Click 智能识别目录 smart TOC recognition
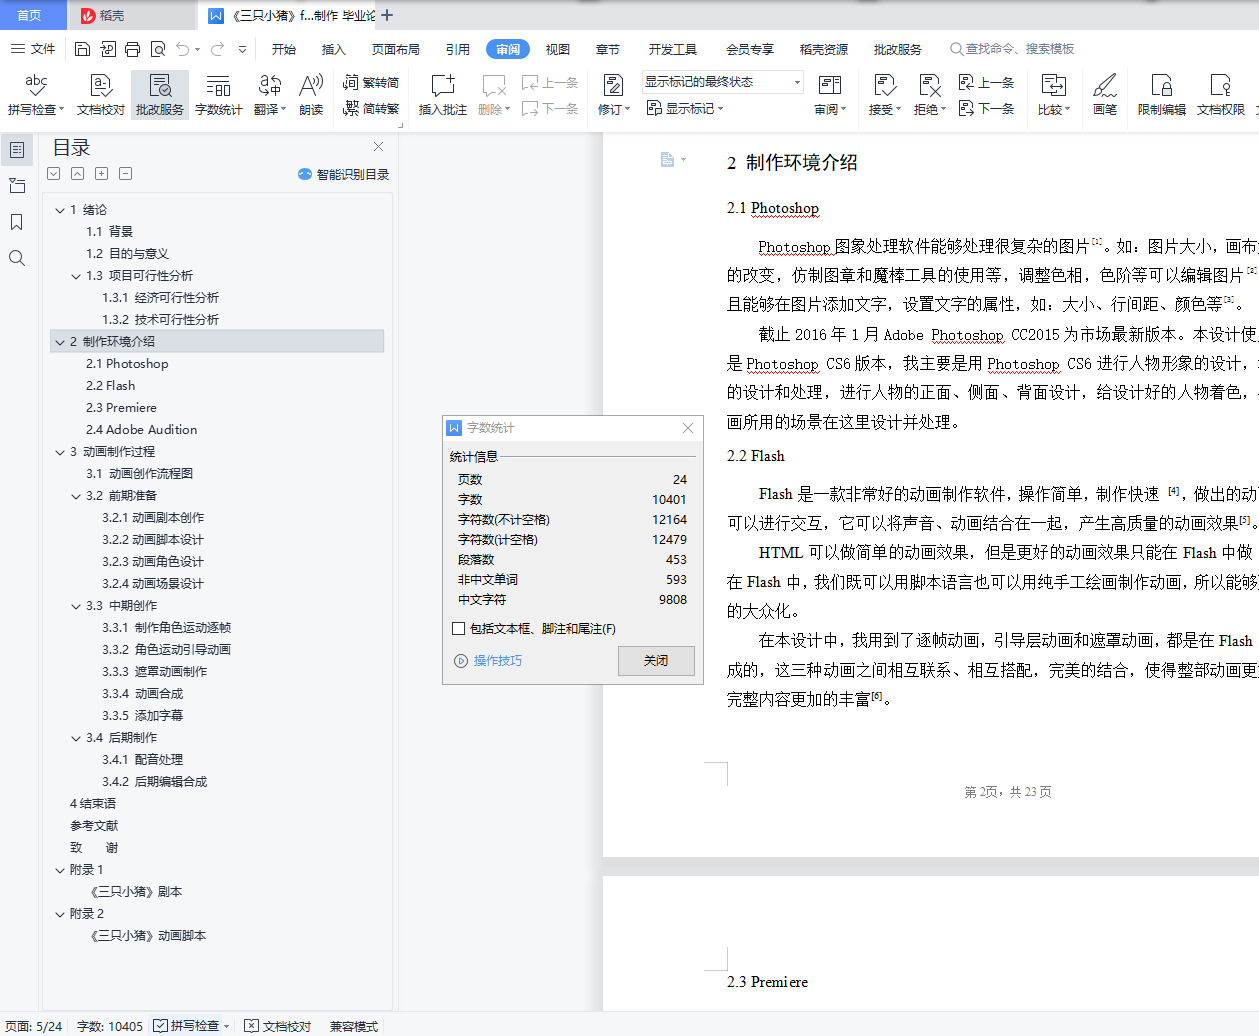 click(x=343, y=174)
